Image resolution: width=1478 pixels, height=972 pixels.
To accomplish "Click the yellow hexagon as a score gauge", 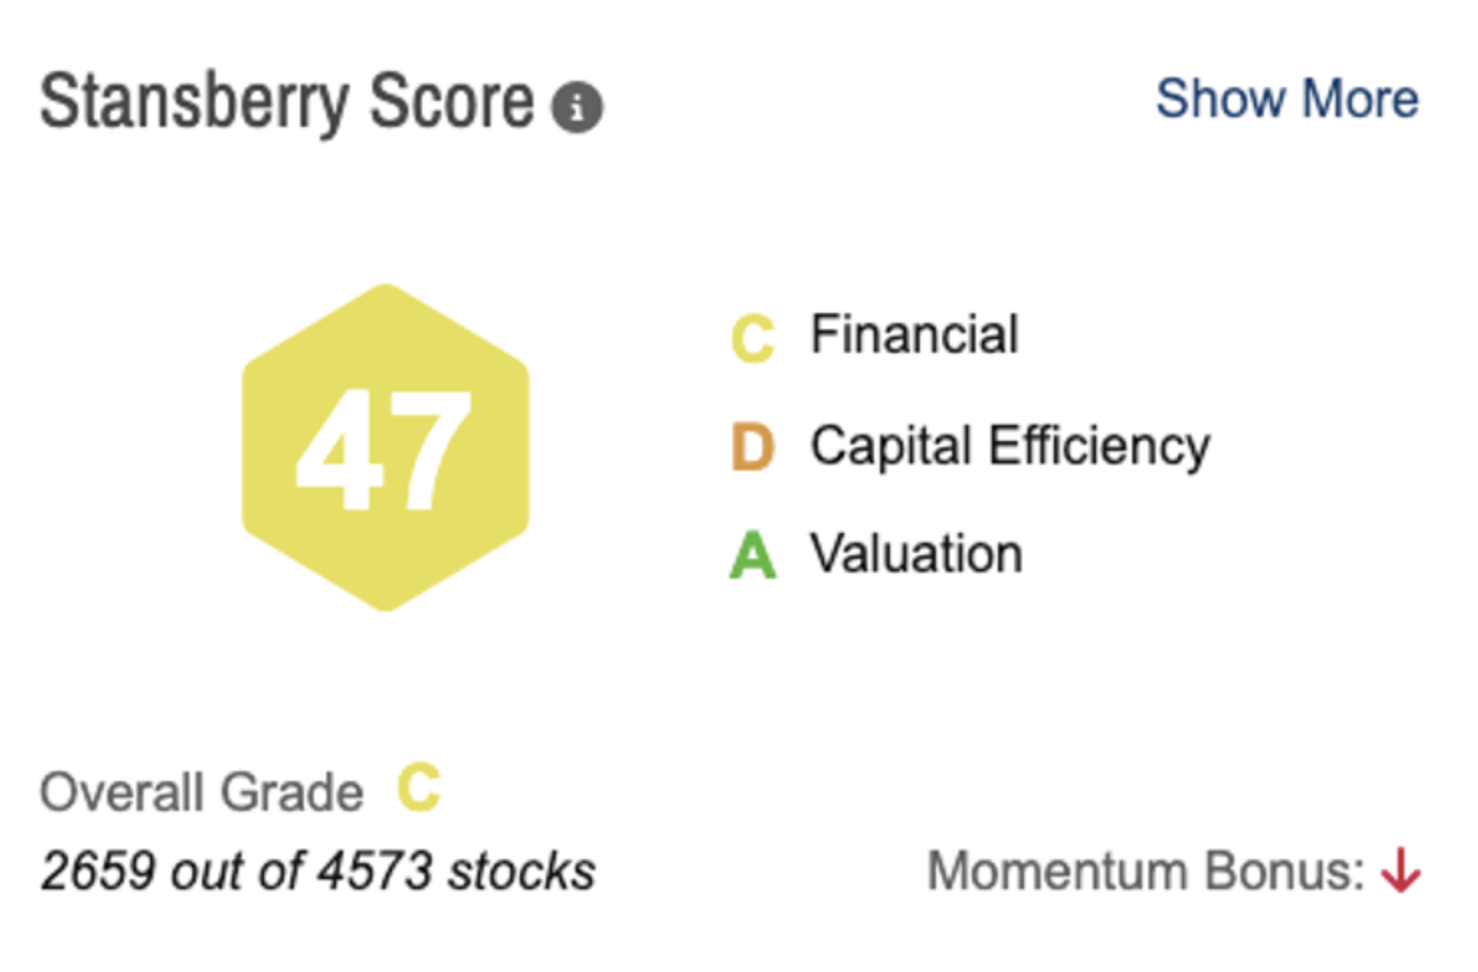I will 385,447.
